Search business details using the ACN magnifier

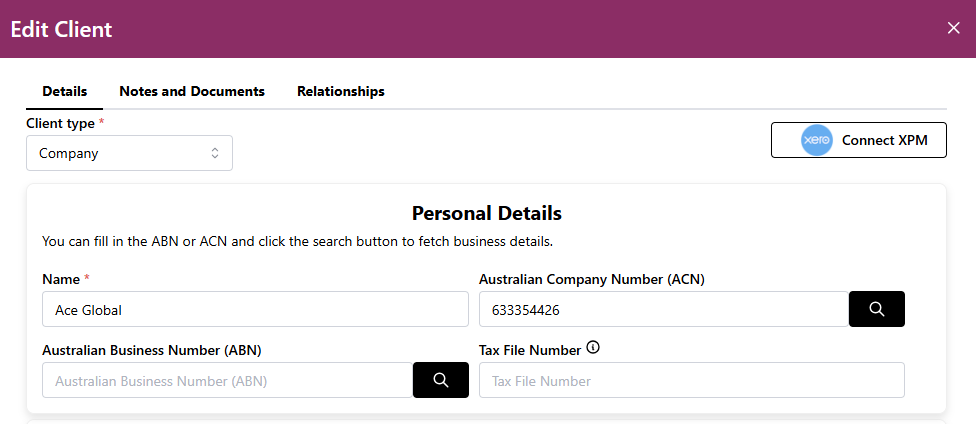coord(876,309)
